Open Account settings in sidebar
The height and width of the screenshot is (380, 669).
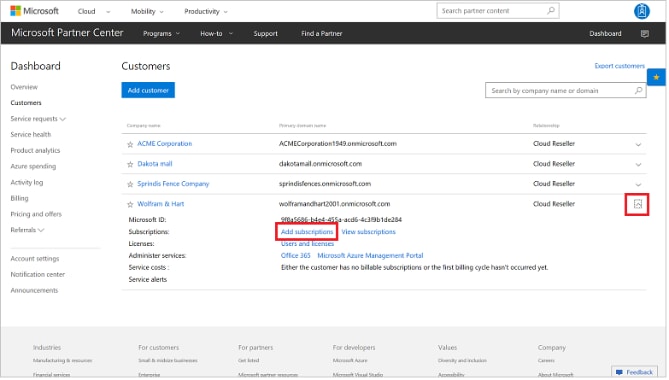pyautogui.click(x=35, y=259)
